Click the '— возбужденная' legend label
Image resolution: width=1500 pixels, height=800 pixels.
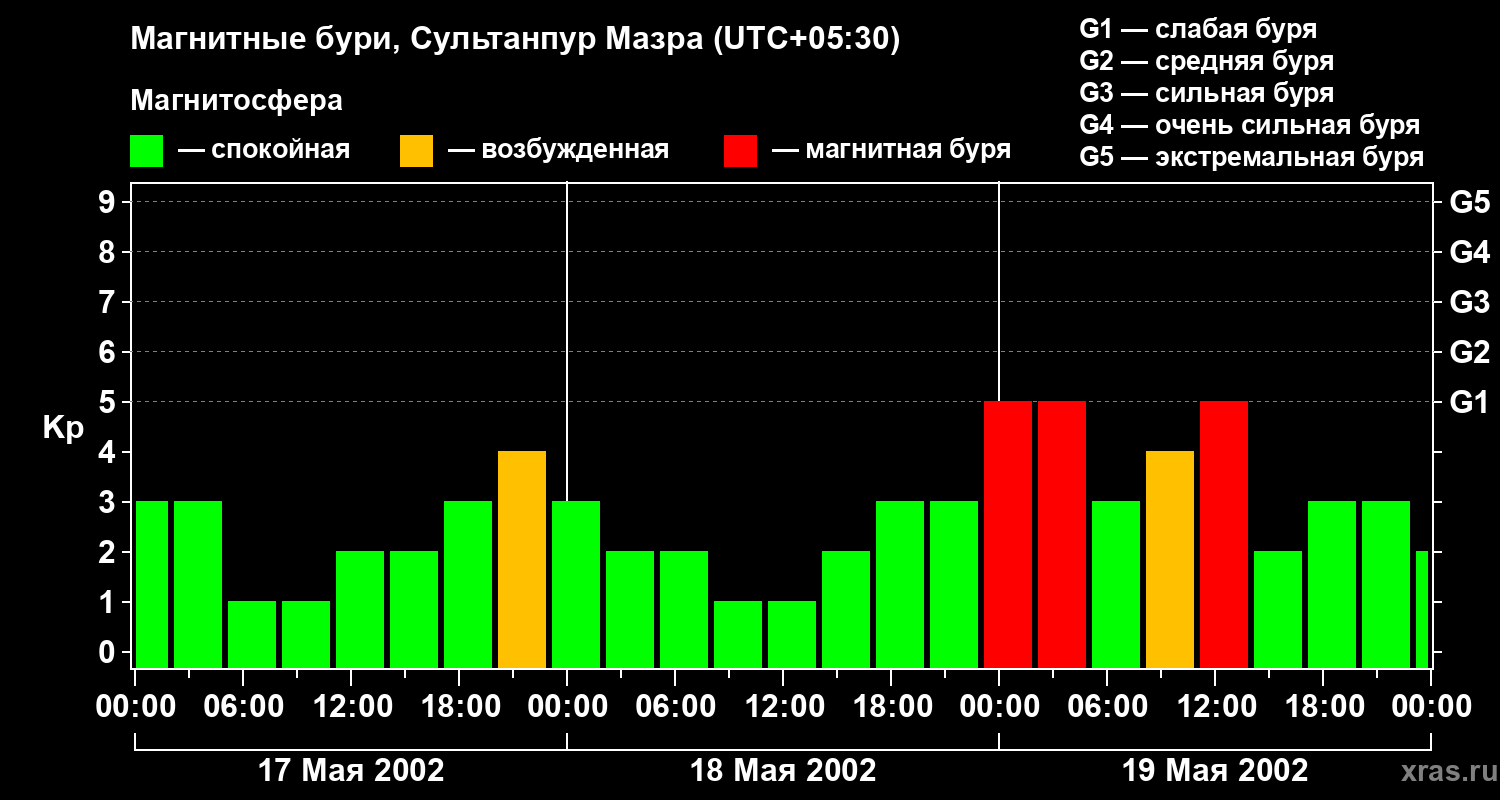click(x=558, y=150)
